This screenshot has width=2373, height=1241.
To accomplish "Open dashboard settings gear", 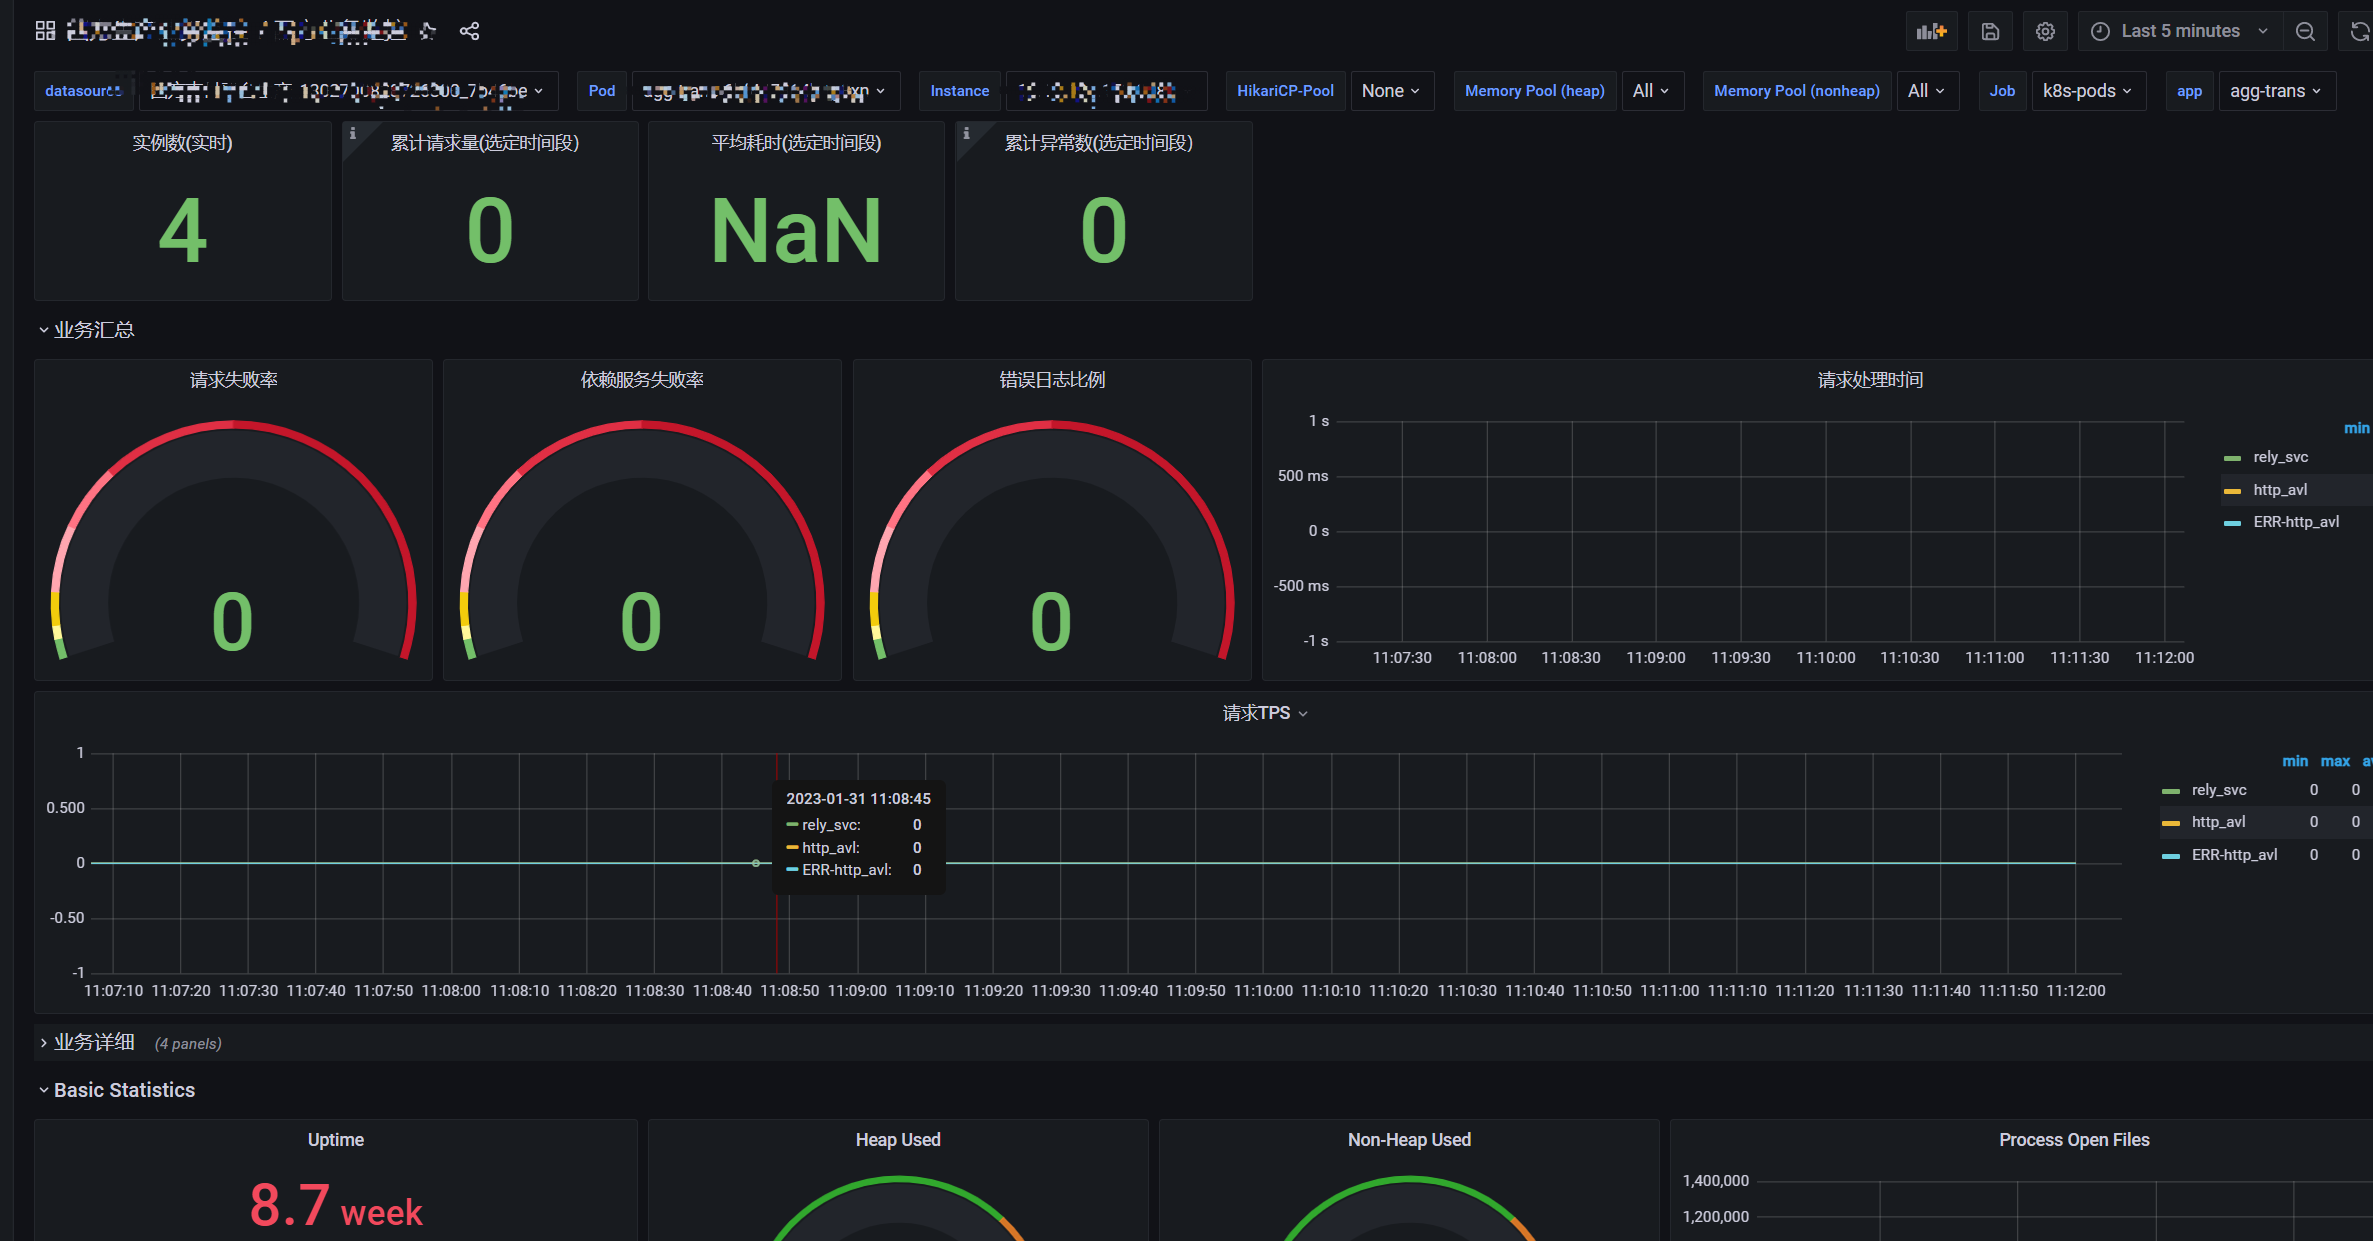I will point(2045,31).
